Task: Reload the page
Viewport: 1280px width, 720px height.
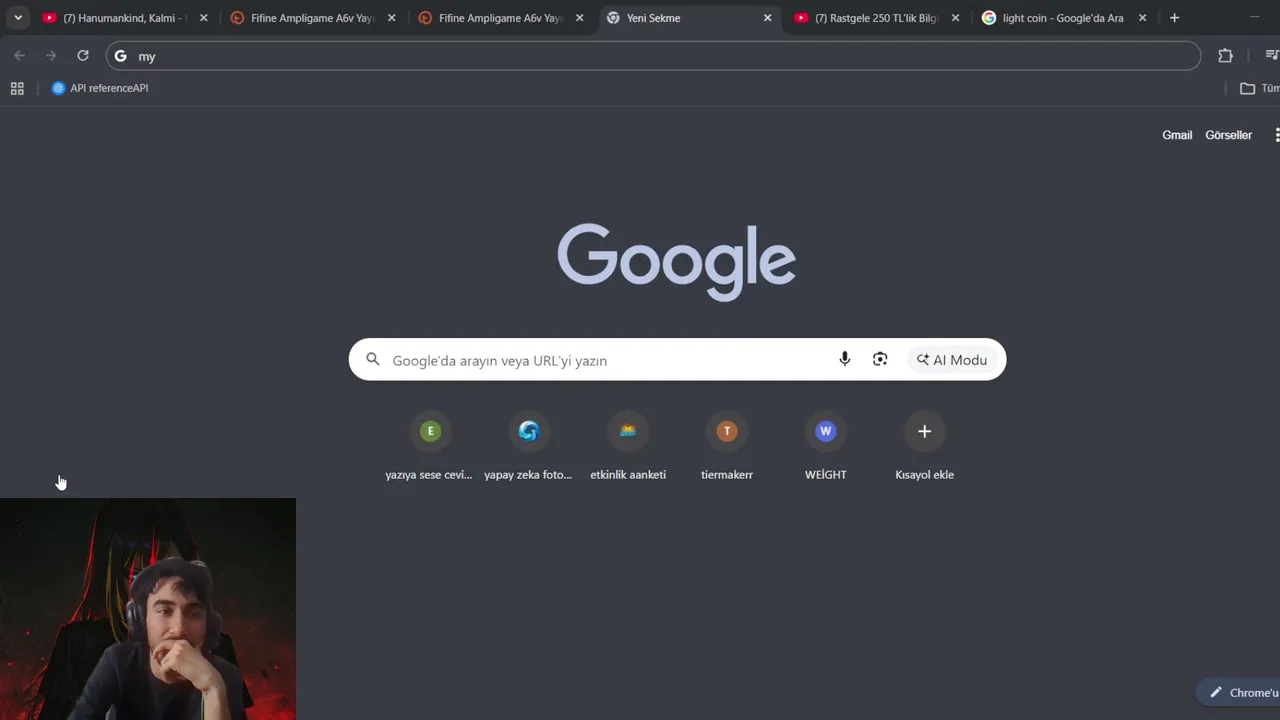Action: tap(83, 56)
